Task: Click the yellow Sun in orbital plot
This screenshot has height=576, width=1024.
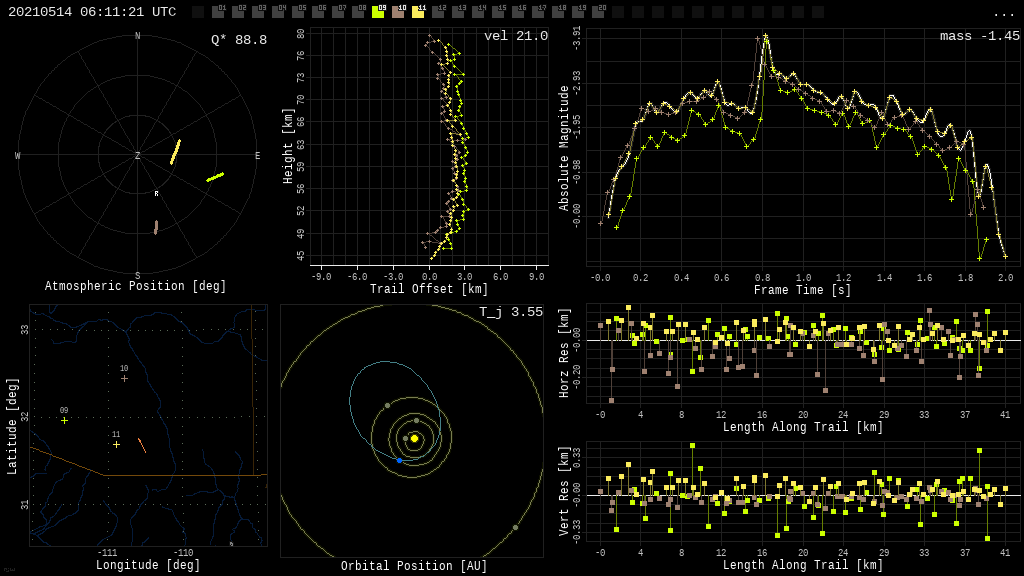Action: (414, 438)
